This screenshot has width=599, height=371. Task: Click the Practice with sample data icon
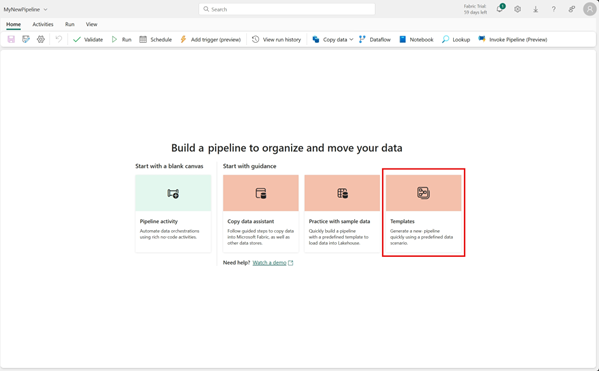(x=342, y=193)
